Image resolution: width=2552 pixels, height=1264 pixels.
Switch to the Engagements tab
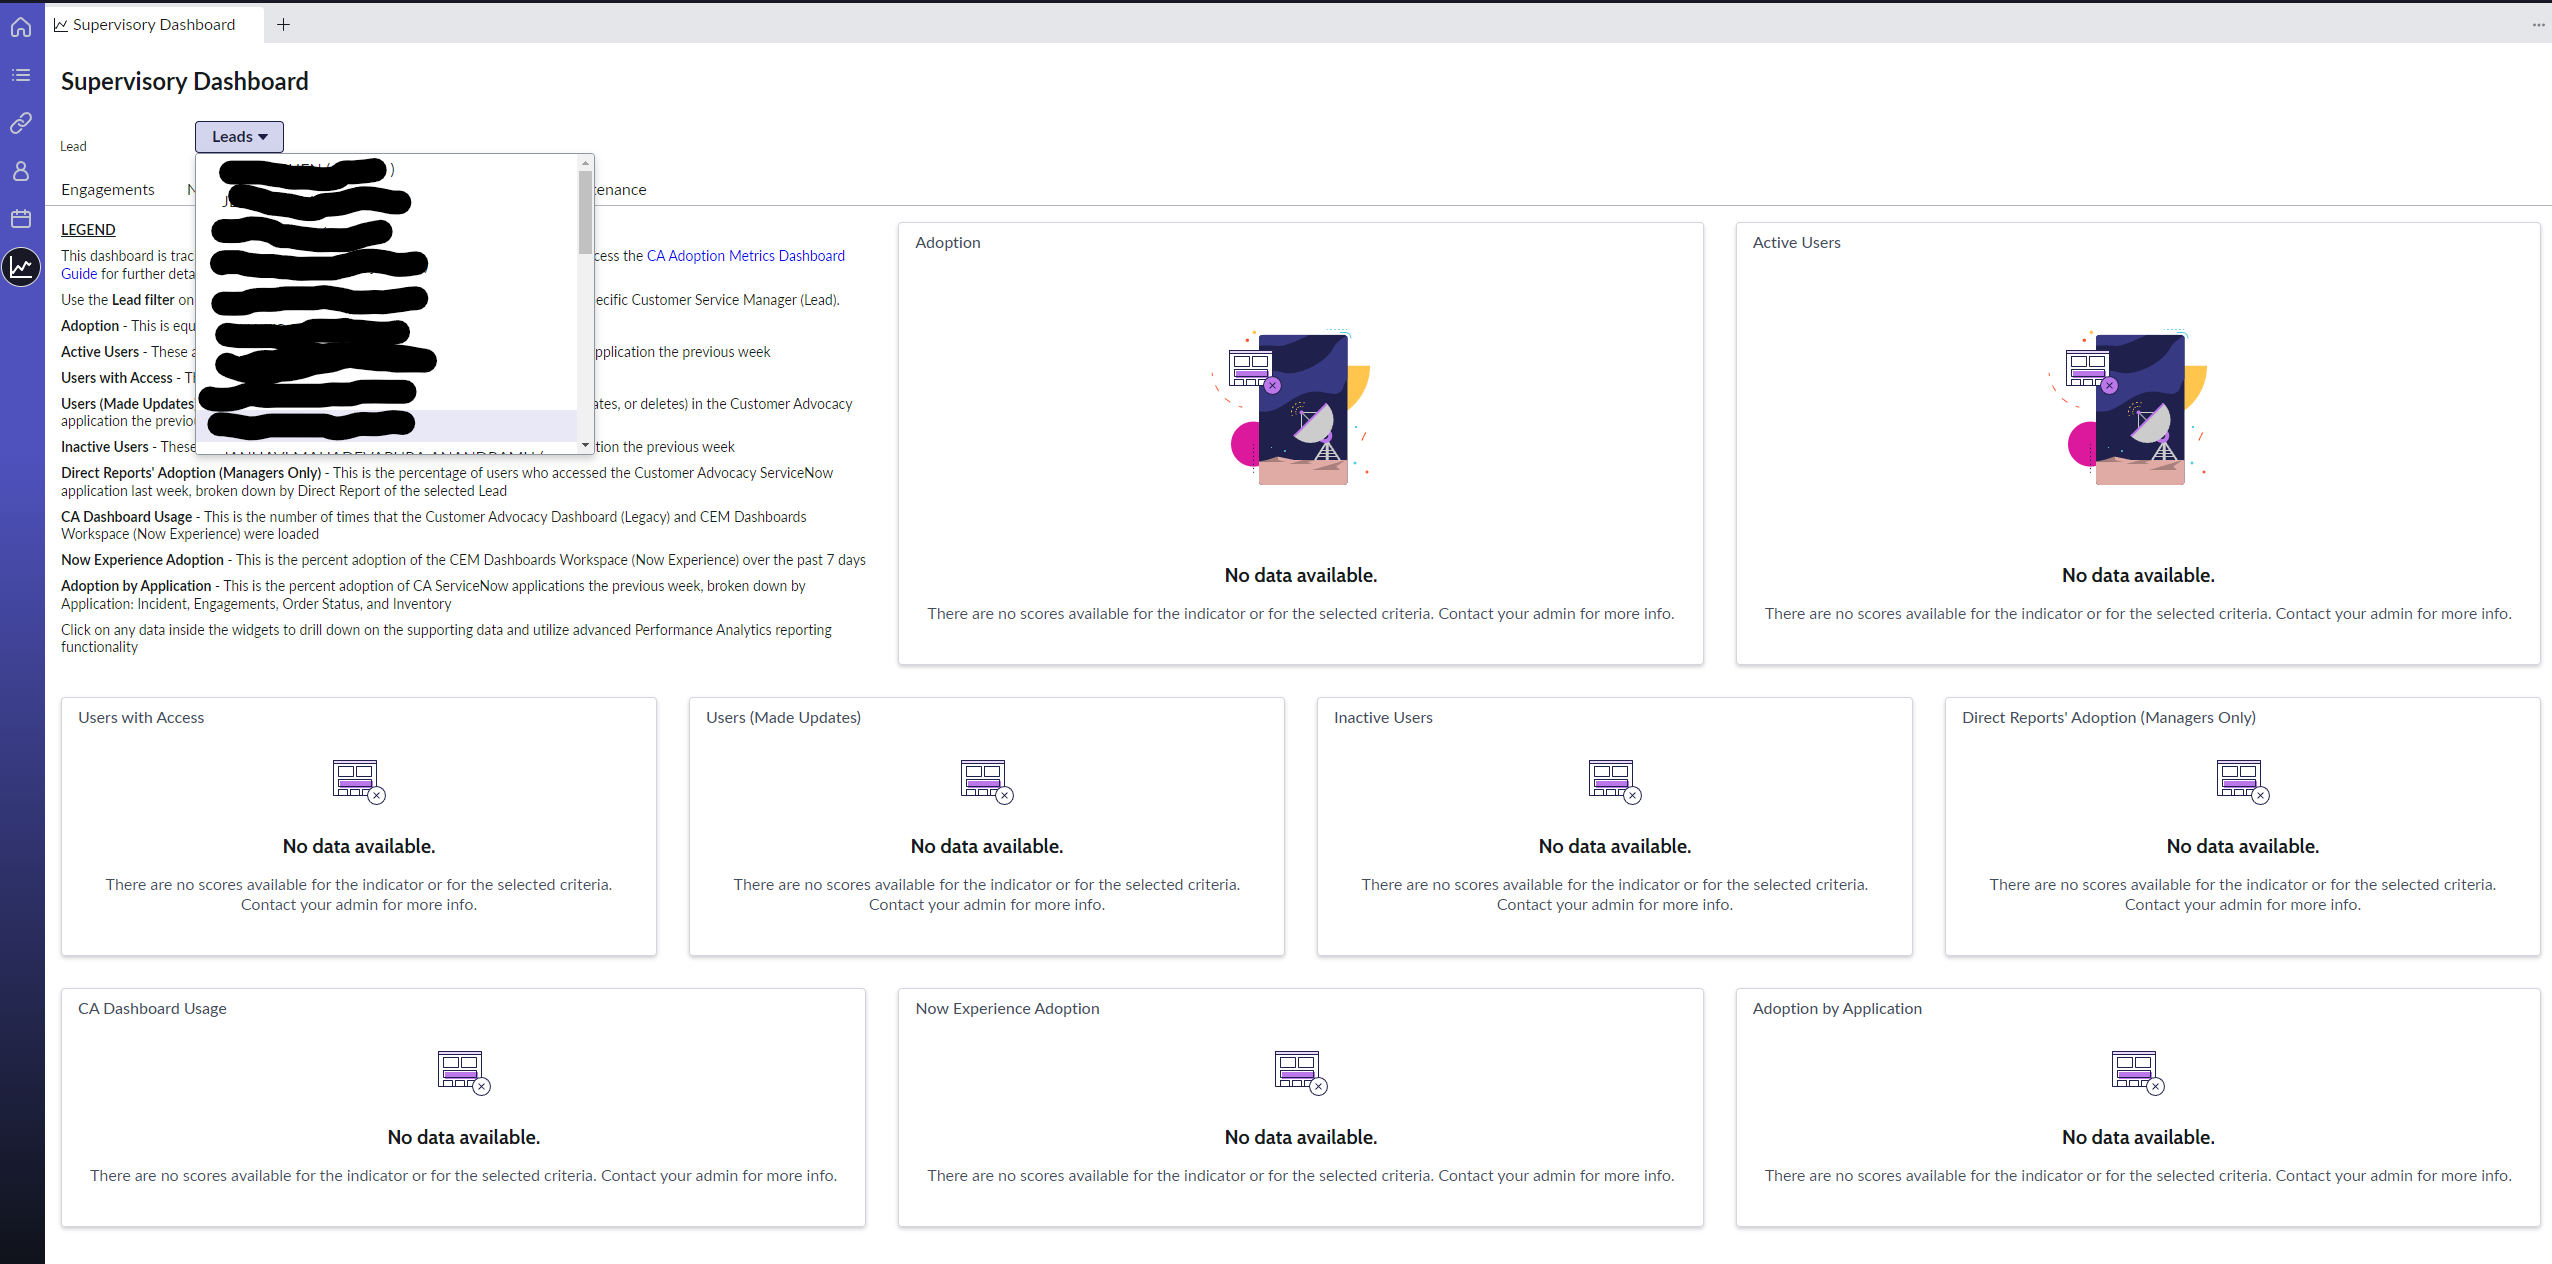[108, 190]
